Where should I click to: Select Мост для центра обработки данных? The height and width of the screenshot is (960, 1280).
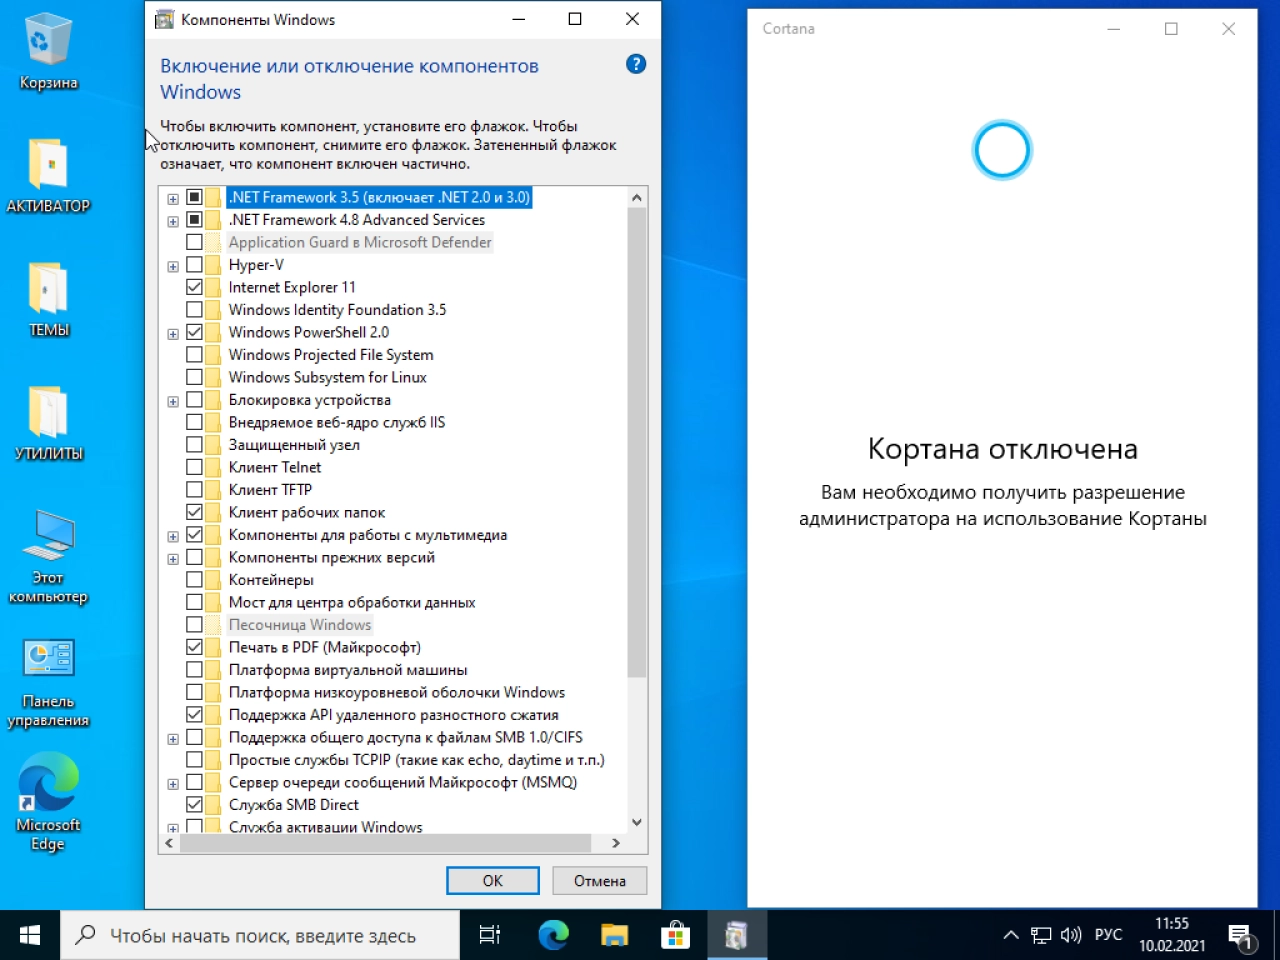coord(352,602)
